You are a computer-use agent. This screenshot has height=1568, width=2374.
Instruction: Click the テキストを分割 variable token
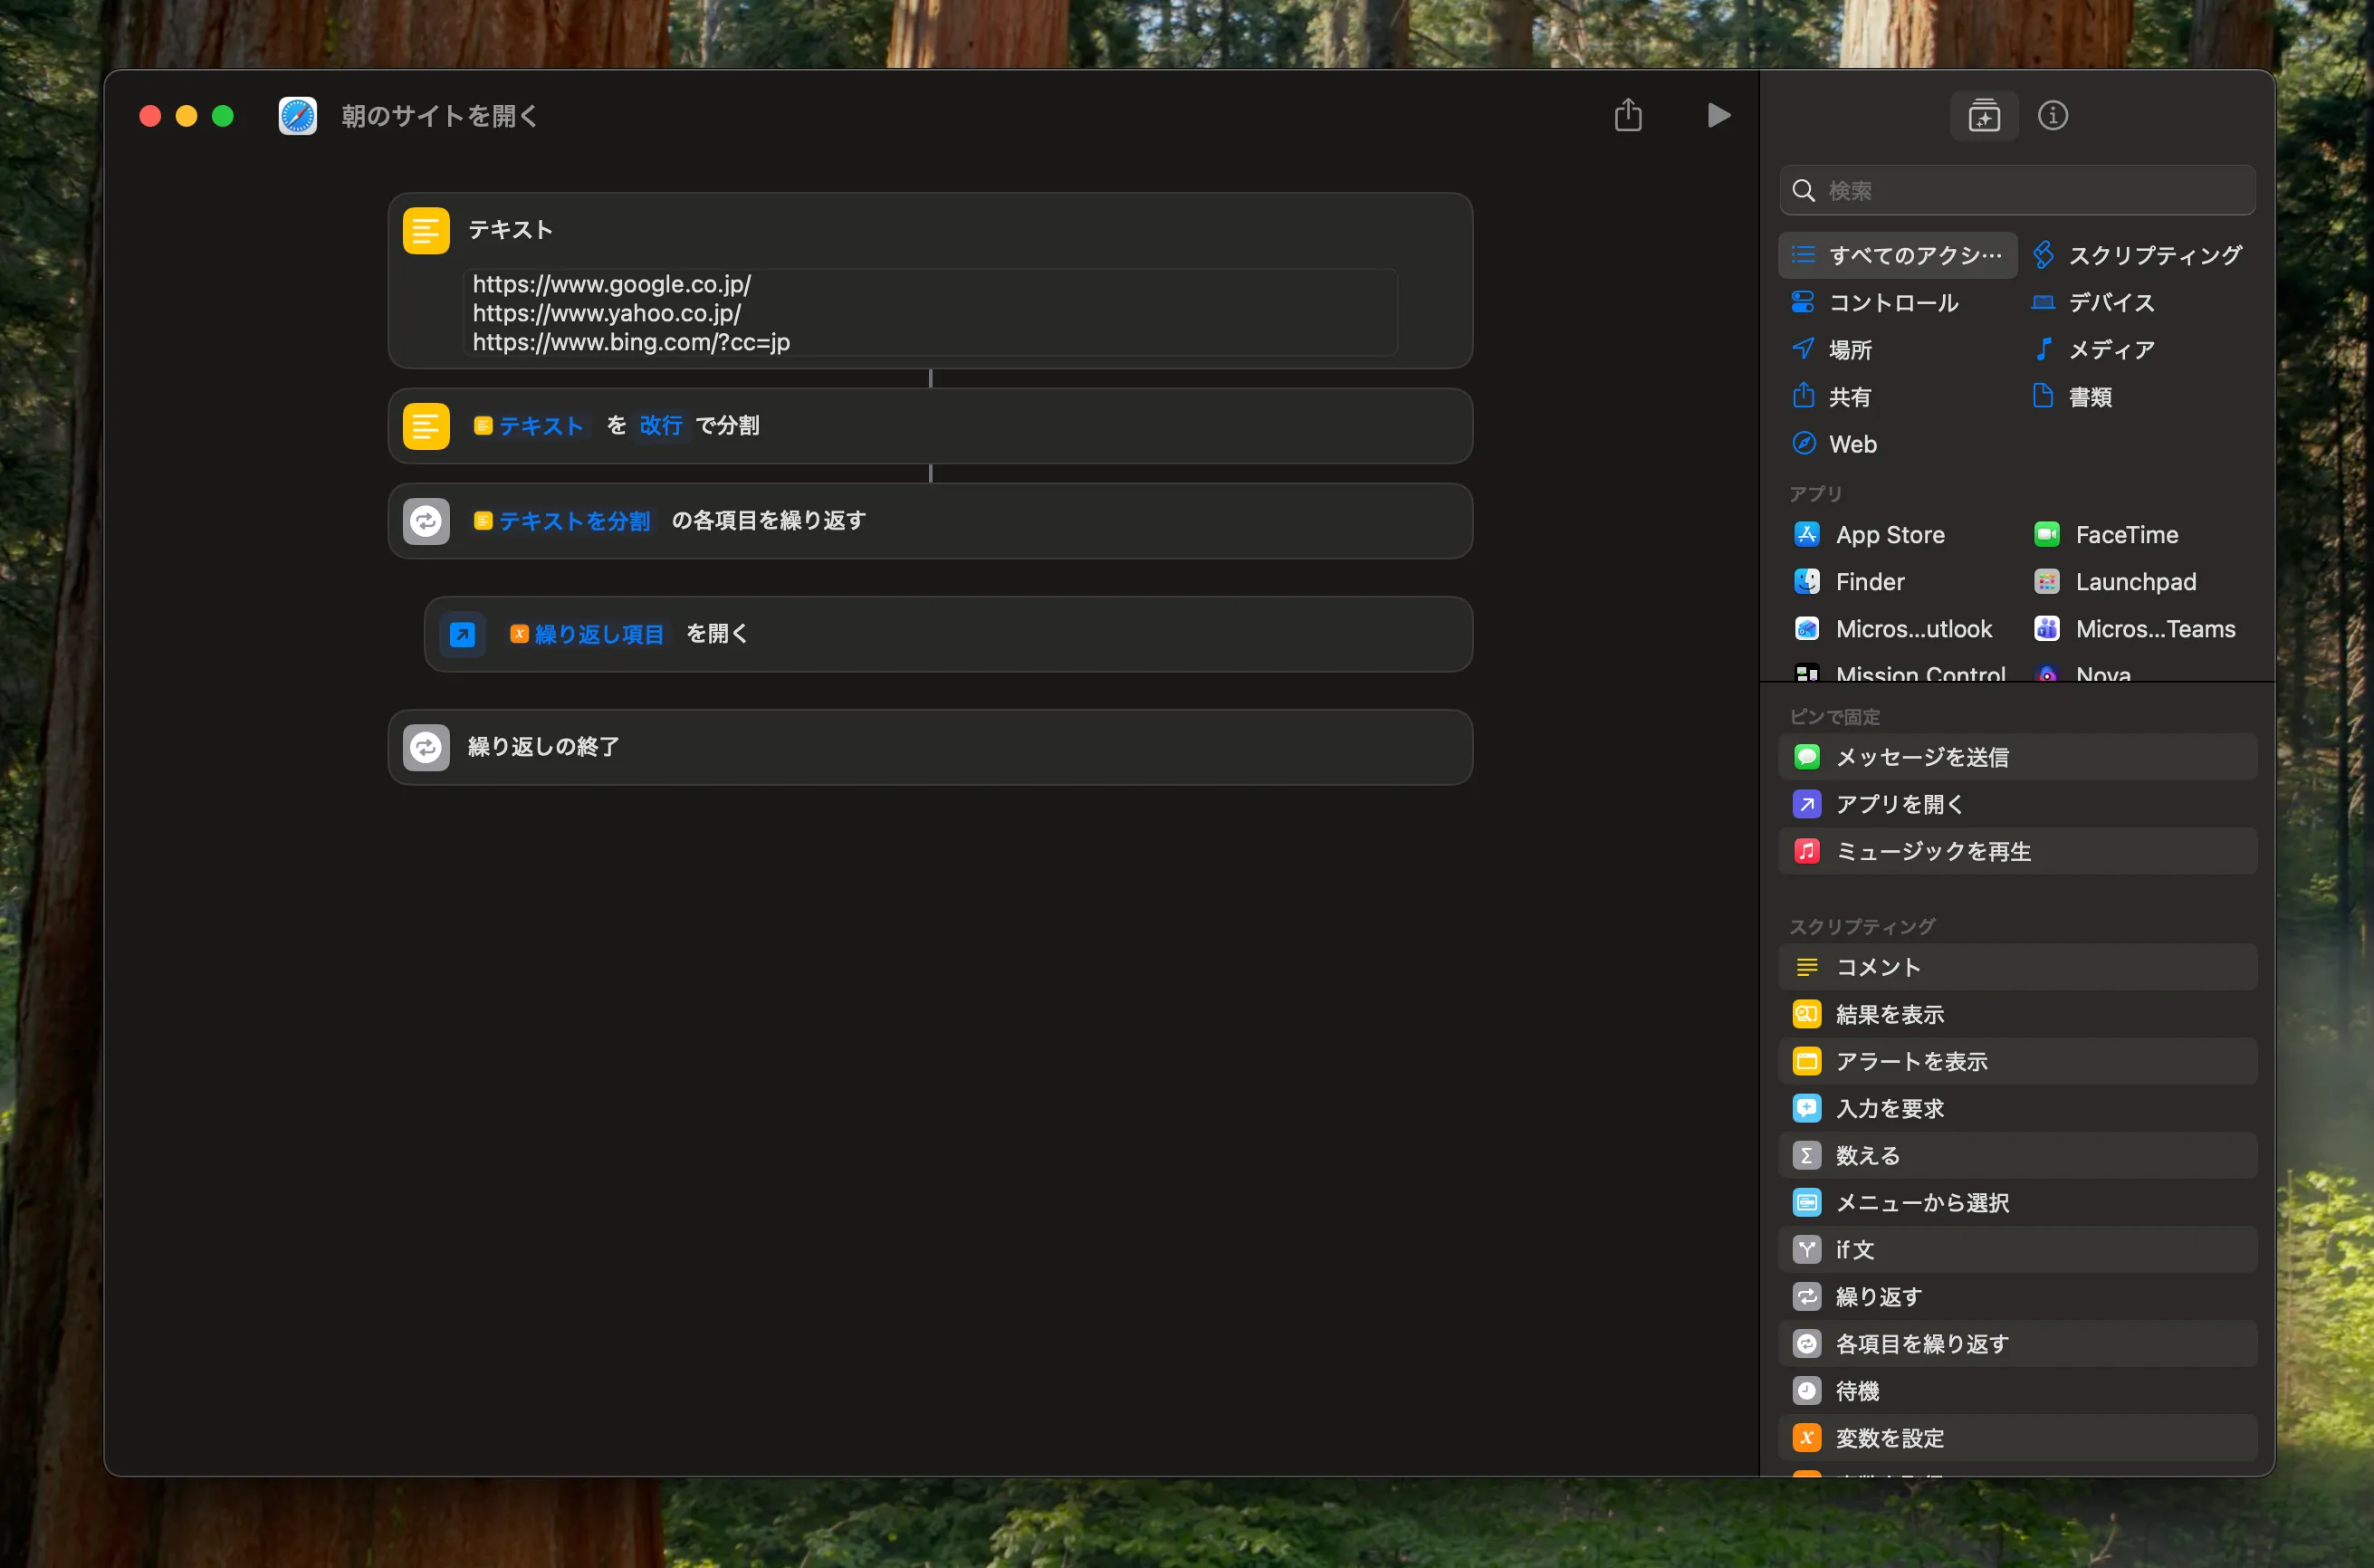[x=562, y=521]
